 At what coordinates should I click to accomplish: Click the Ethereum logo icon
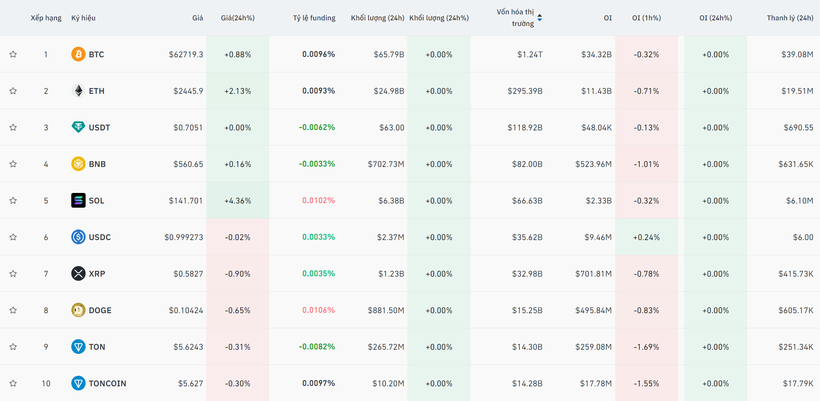tap(78, 91)
